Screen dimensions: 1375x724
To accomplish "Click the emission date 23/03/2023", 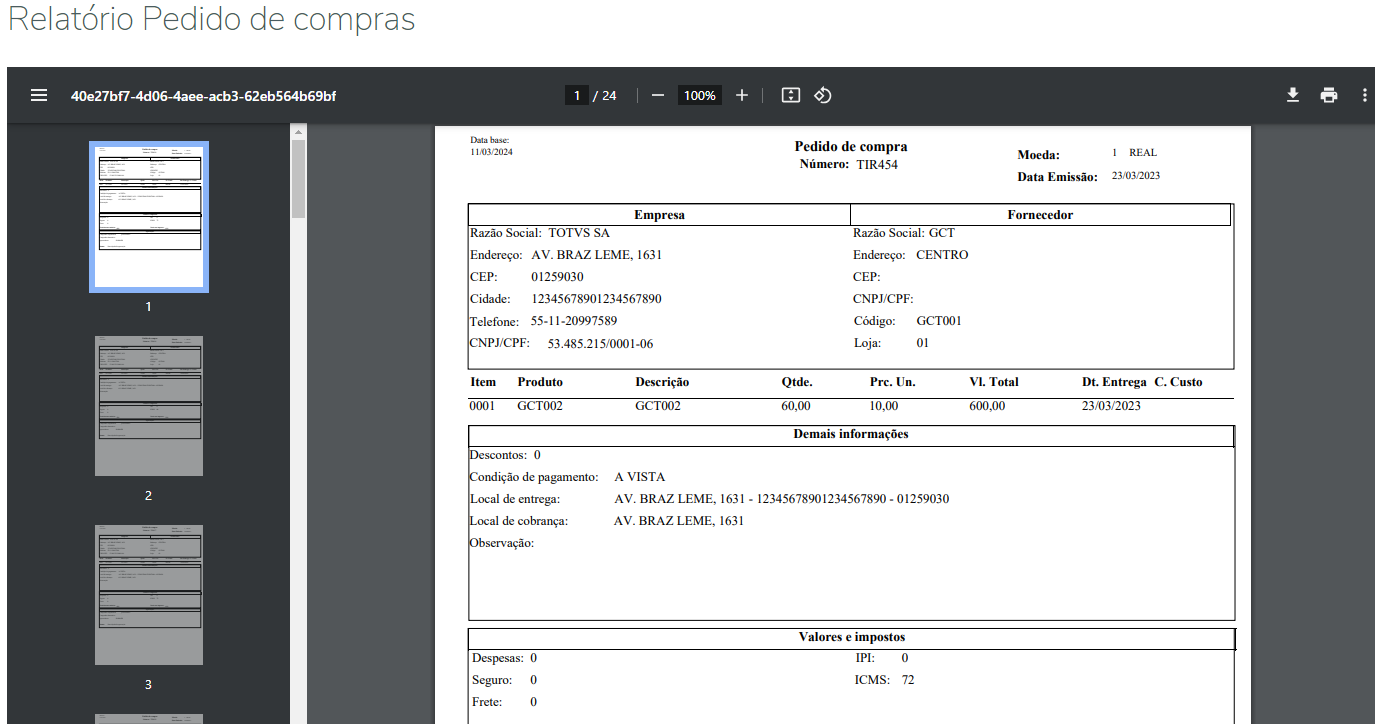I will pos(1136,175).
